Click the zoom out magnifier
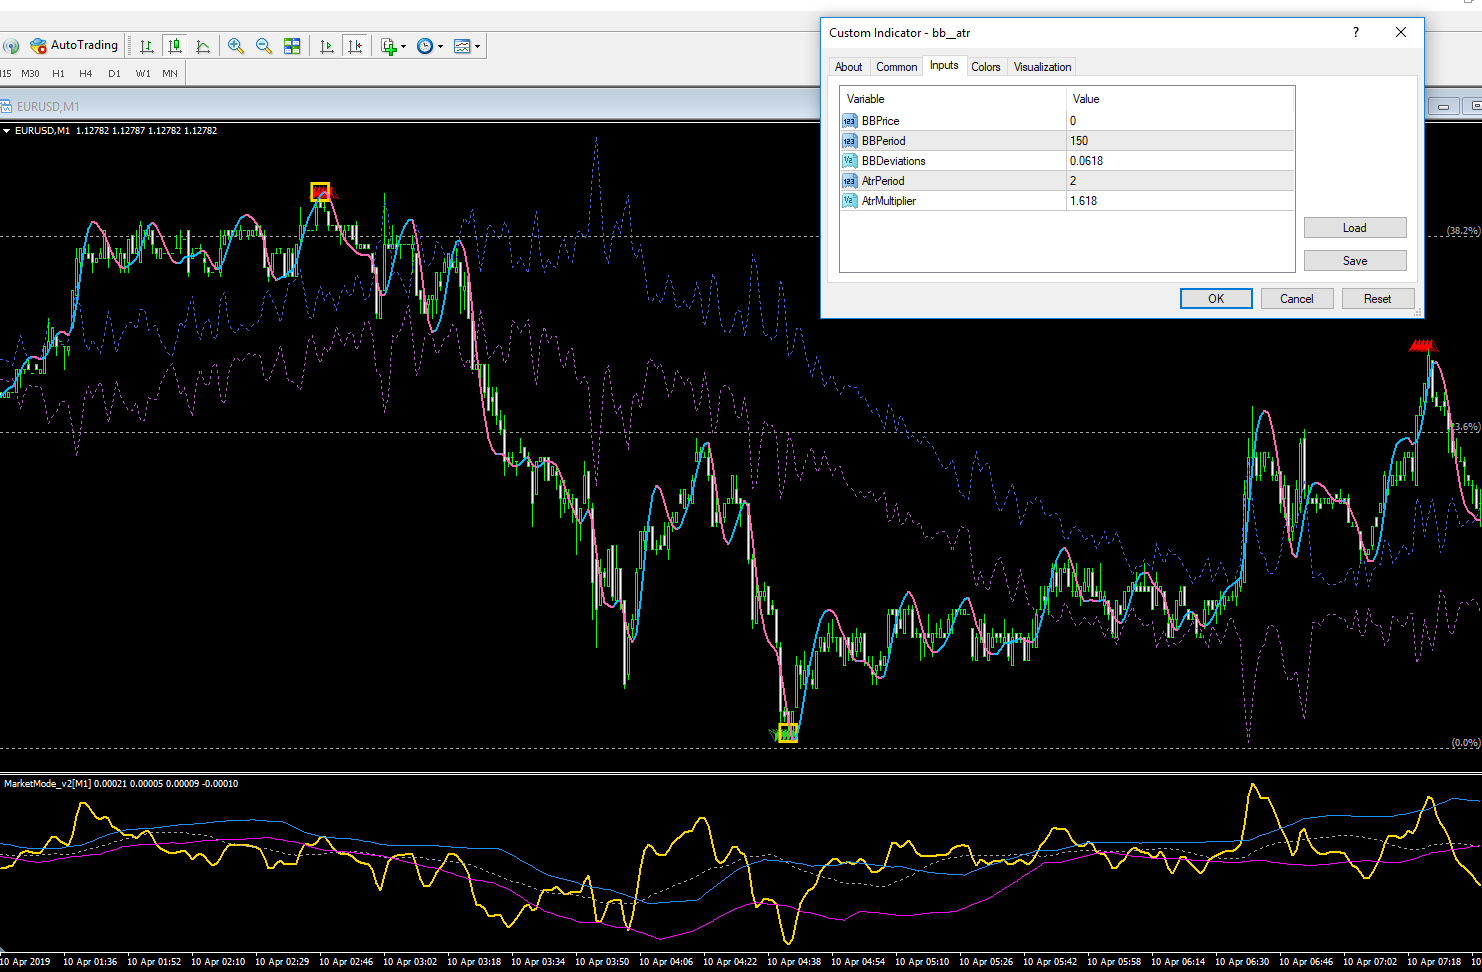The height and width of the screenshot is (972, 1482). [x=264, y=46]
